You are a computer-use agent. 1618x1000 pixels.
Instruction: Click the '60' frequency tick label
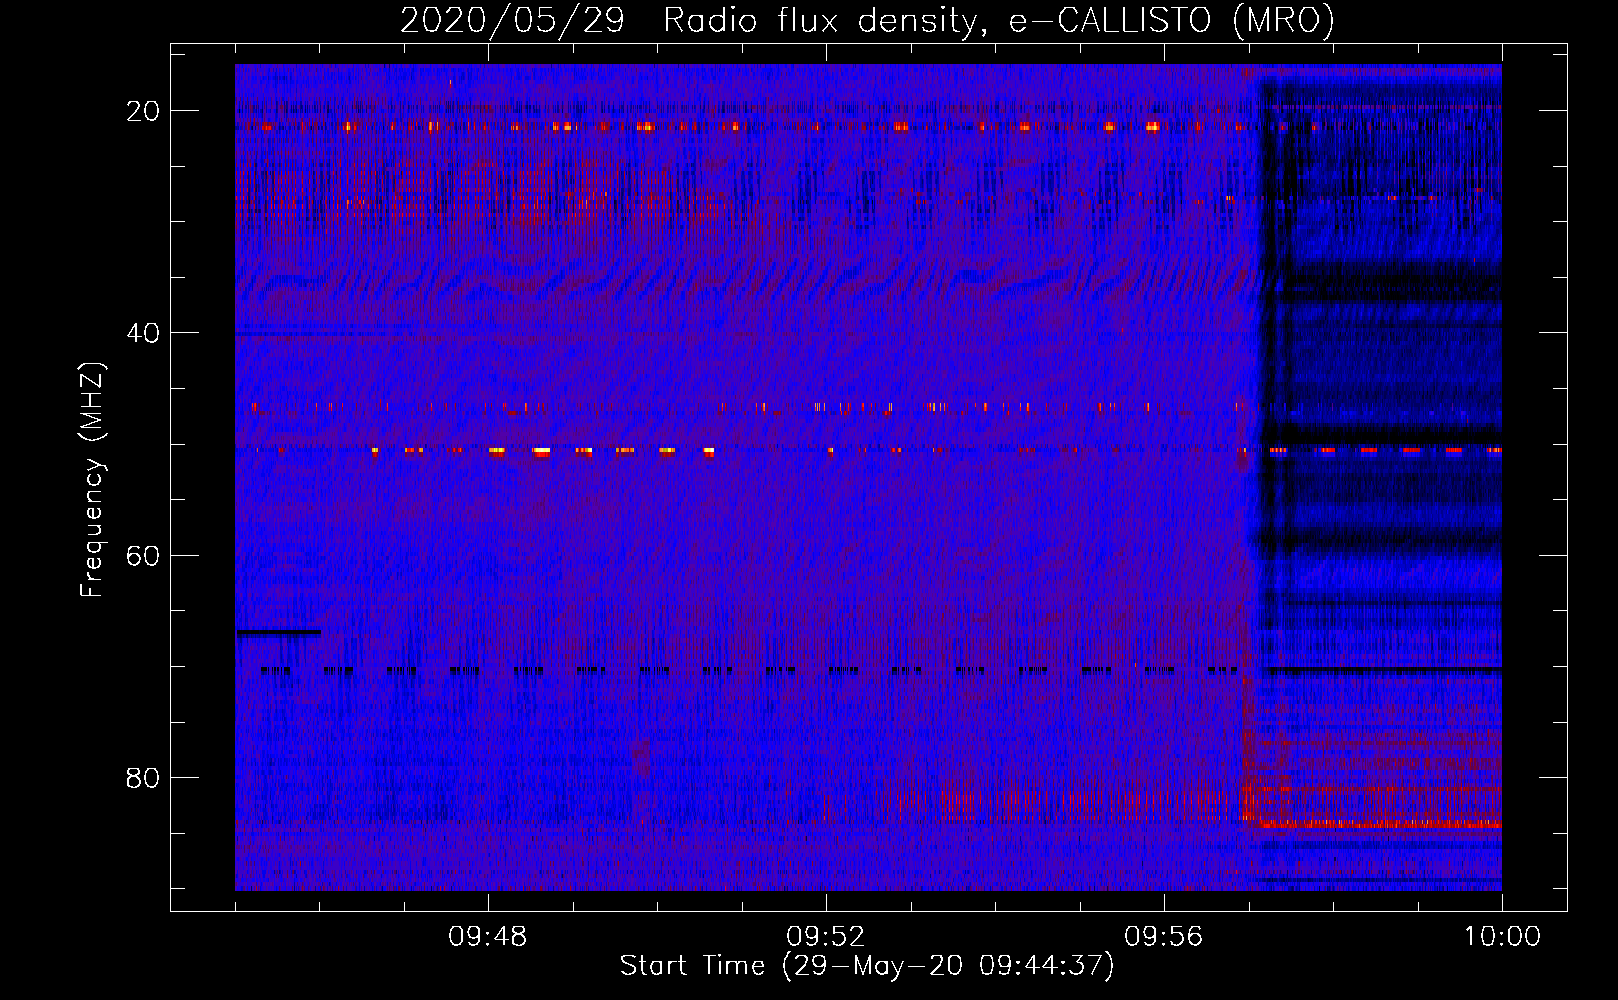tap(143, 555)
